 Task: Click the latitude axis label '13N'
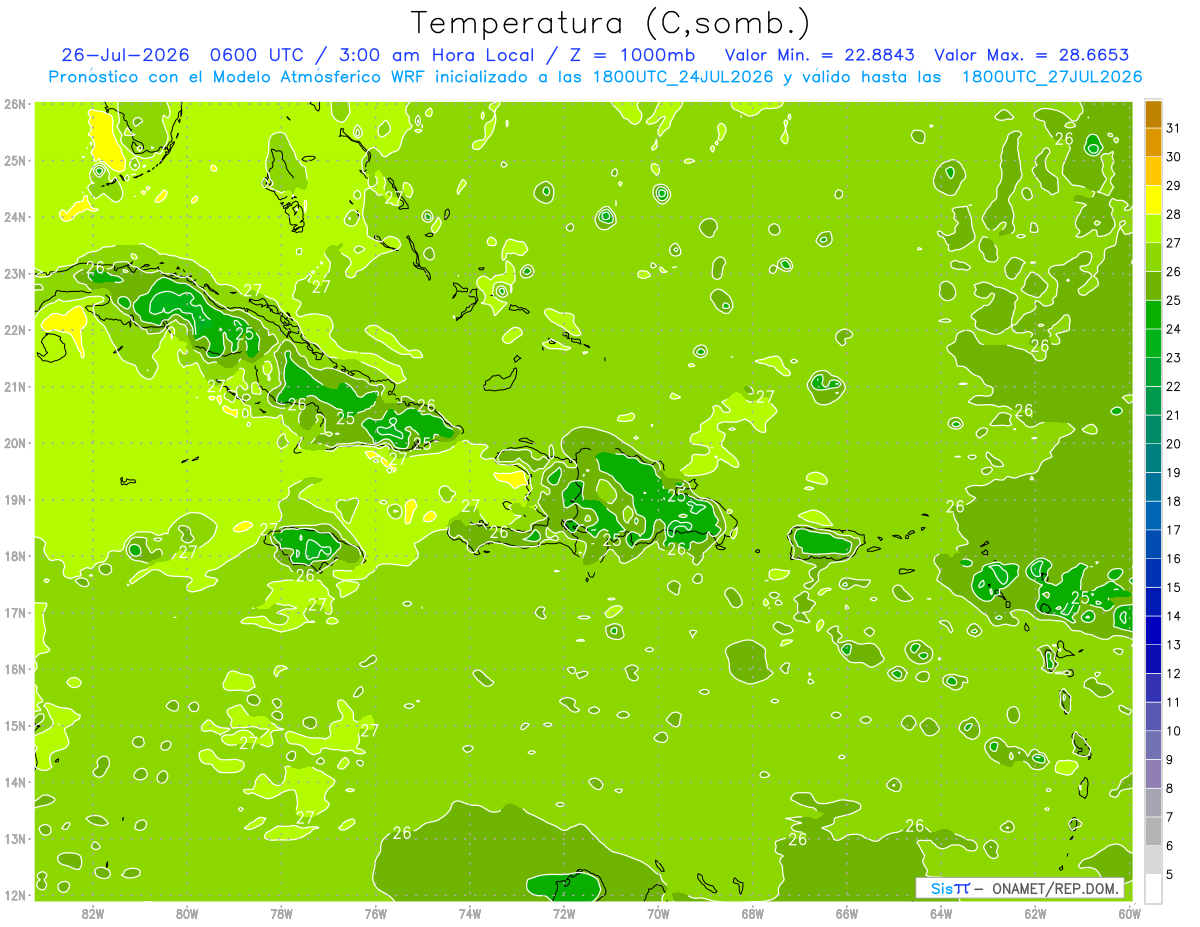[14, 838]
